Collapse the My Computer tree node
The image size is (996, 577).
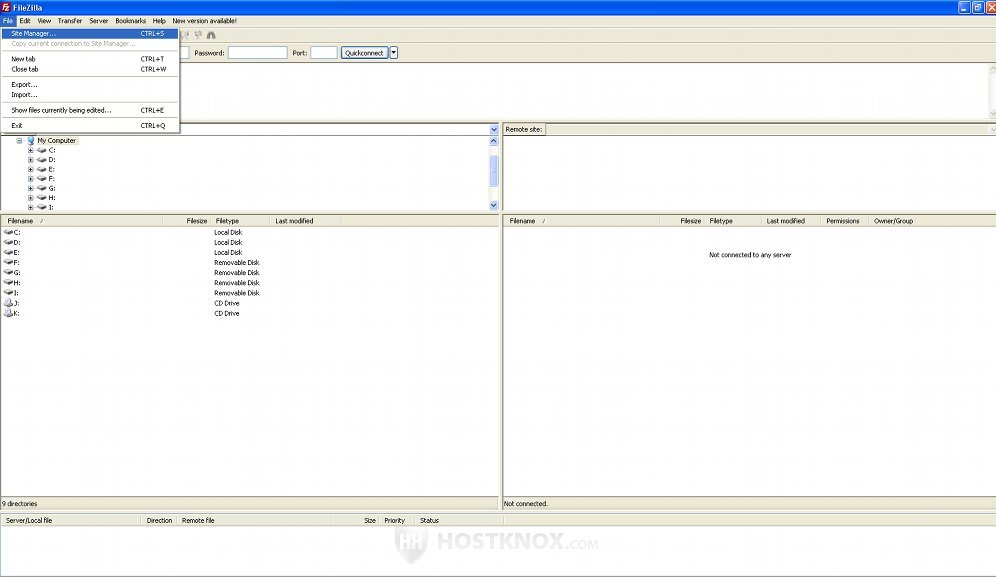pos(19,140)
